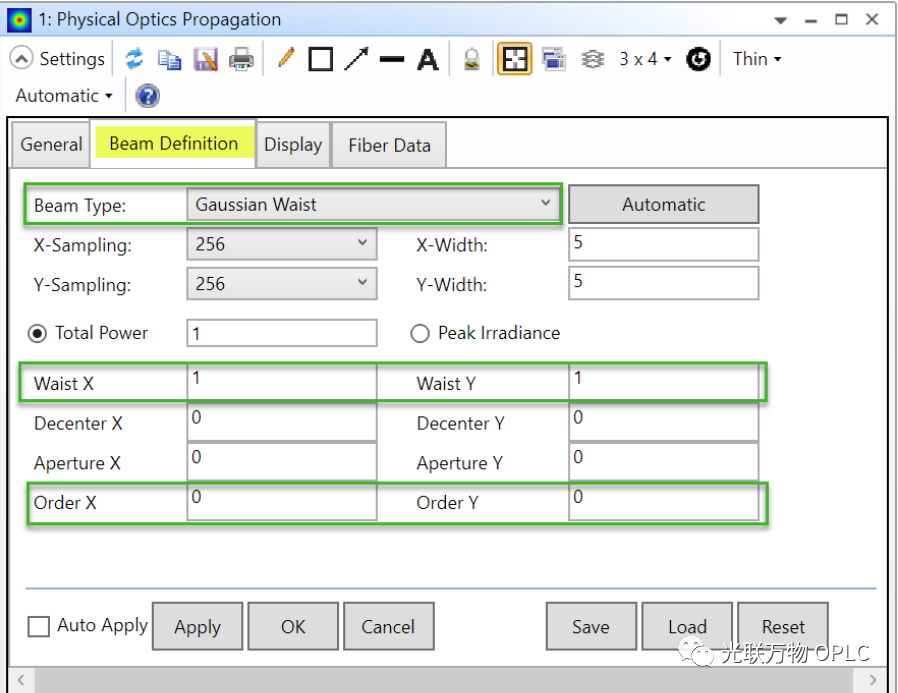
Task: Click the lock window padlock icon
Action: pos(471,60)
